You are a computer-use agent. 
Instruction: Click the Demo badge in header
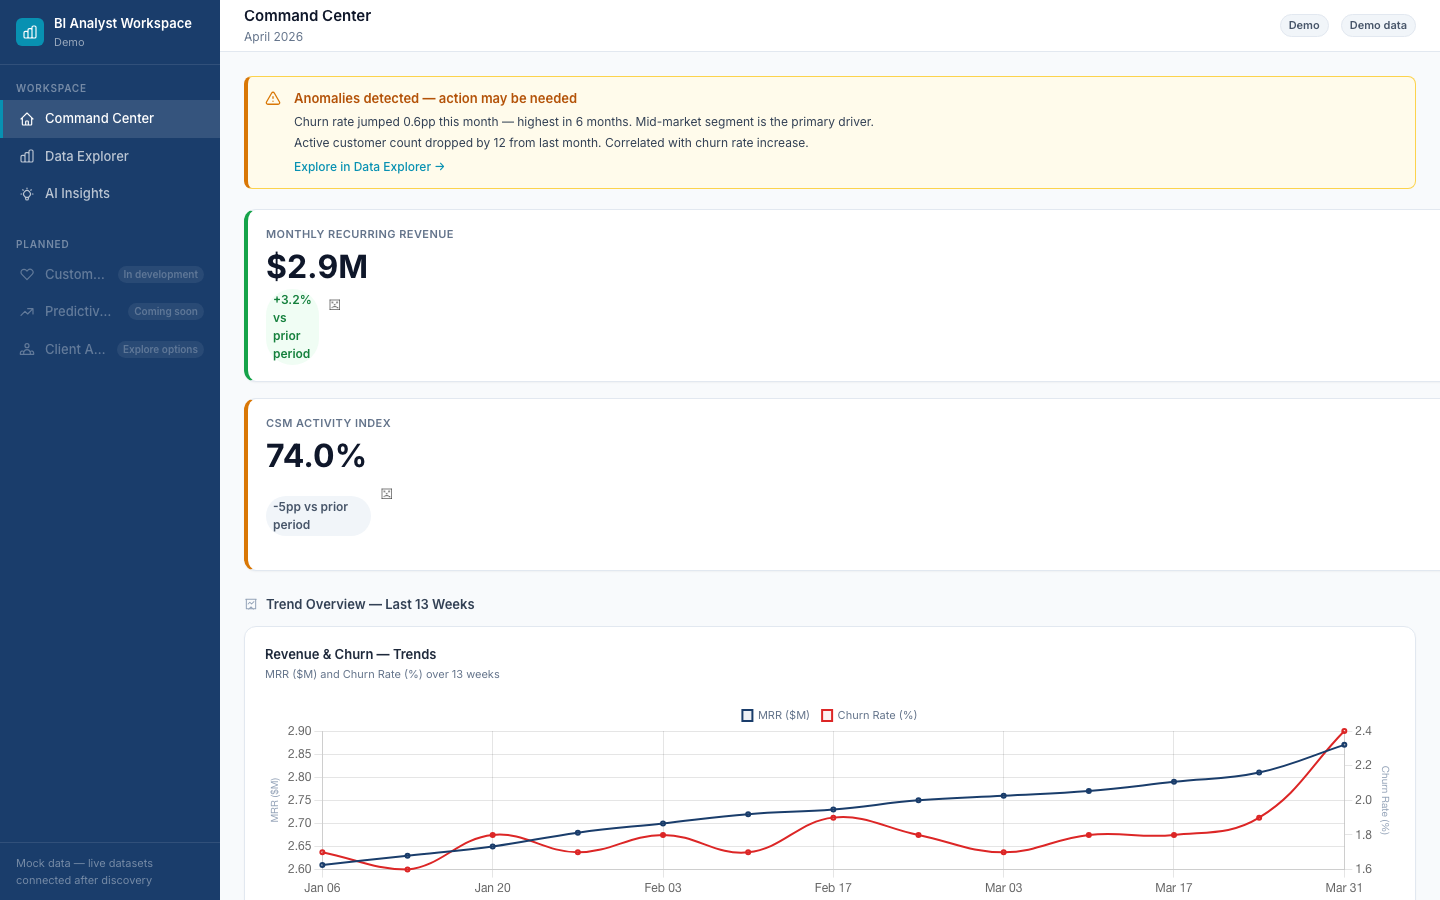click(x=1304, y=25)
